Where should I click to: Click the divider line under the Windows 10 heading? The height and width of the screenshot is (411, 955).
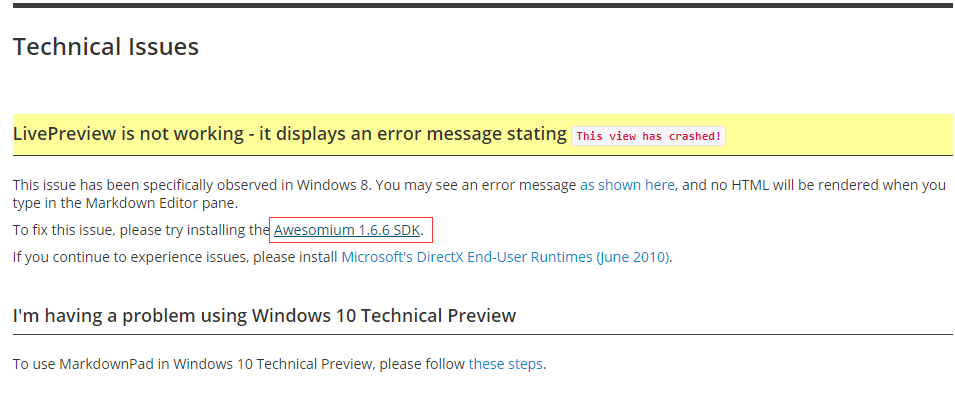pyautogui.click(x=482, y=334)
